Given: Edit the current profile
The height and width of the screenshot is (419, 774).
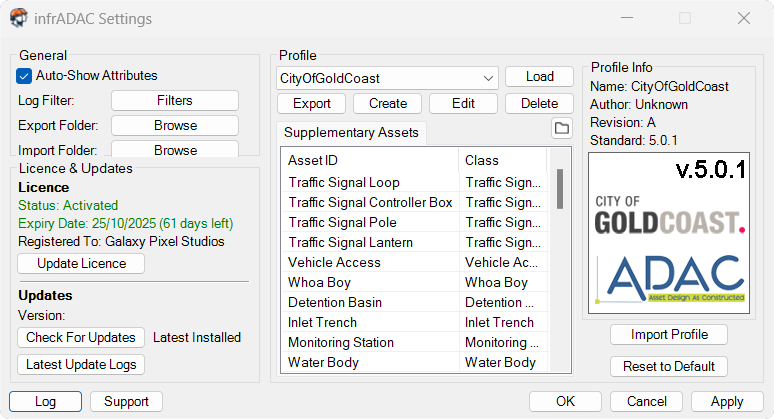Looking at the screenshot, I should point(463,104).
